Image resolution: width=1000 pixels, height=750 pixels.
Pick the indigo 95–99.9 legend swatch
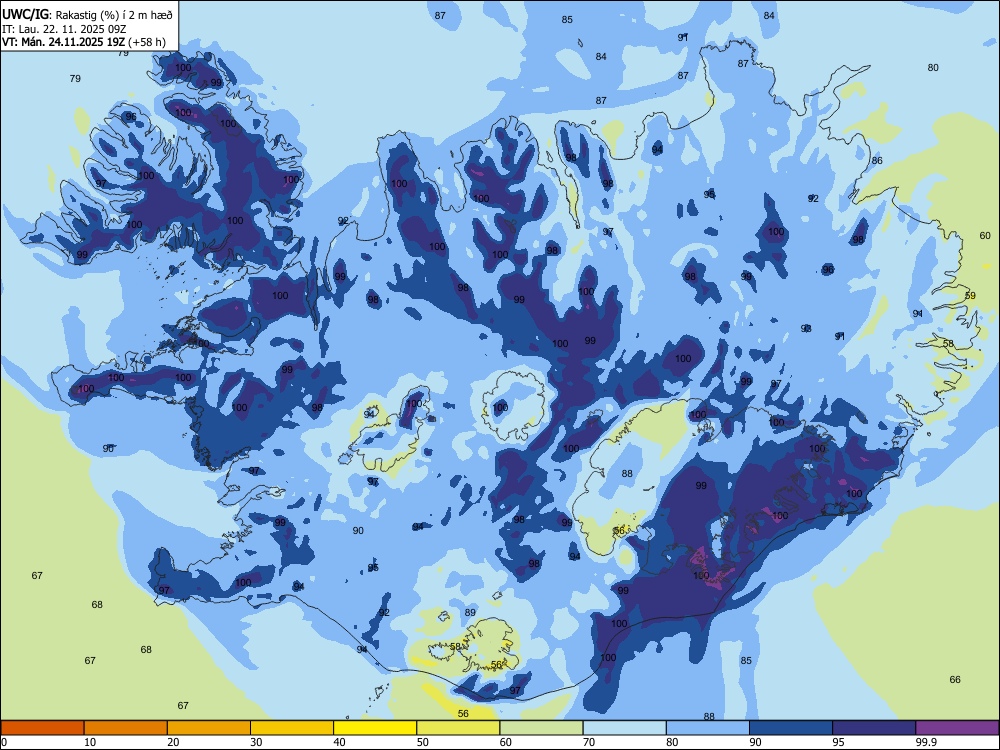pos(874,728)
